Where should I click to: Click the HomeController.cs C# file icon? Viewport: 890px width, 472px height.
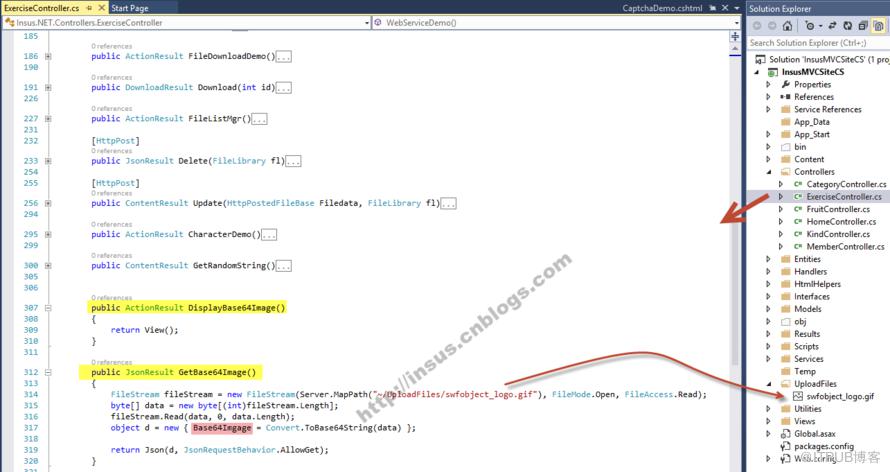(798, 222)
